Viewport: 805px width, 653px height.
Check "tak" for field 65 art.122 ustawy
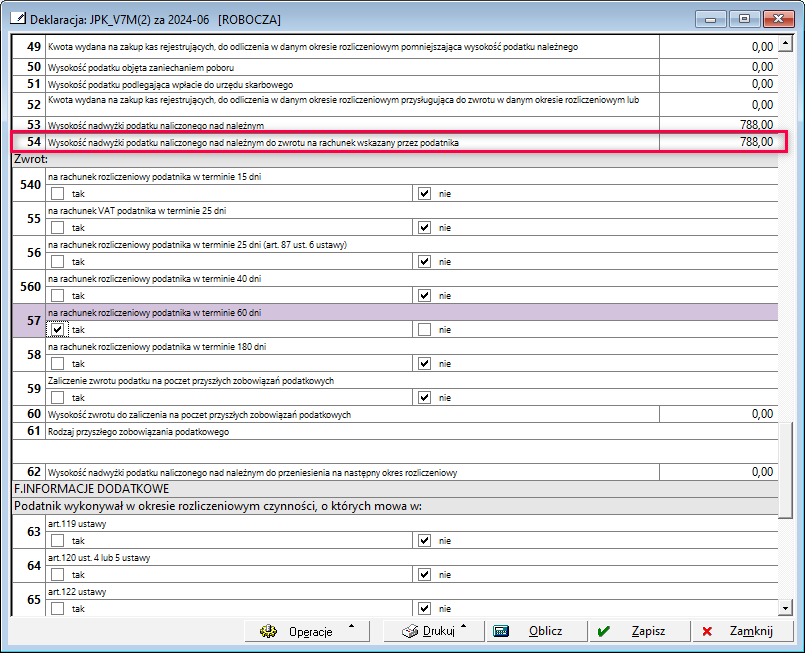(x=58, y=609)
